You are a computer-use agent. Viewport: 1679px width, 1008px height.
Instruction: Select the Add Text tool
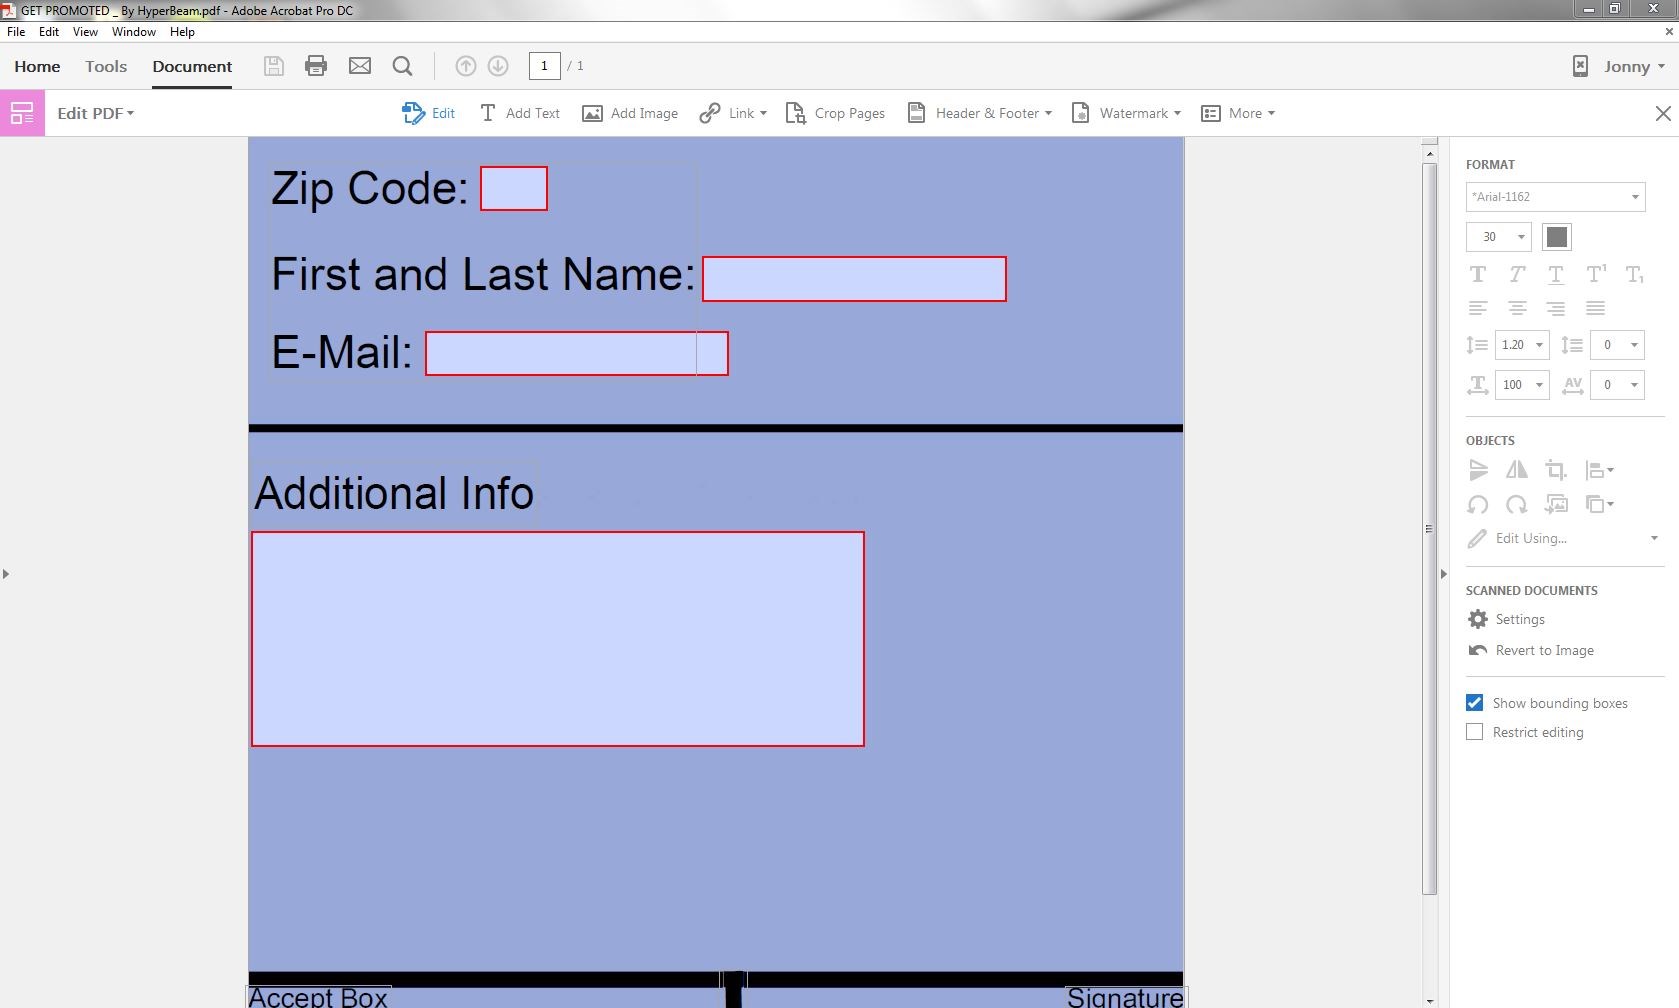coord(519,113)
